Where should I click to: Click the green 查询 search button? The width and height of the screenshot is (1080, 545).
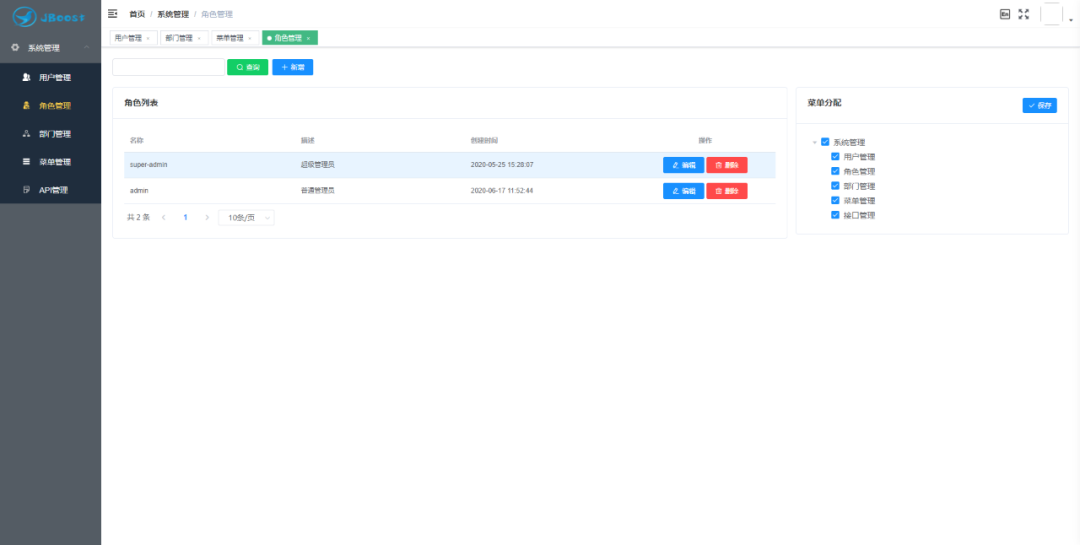[247, 67]
